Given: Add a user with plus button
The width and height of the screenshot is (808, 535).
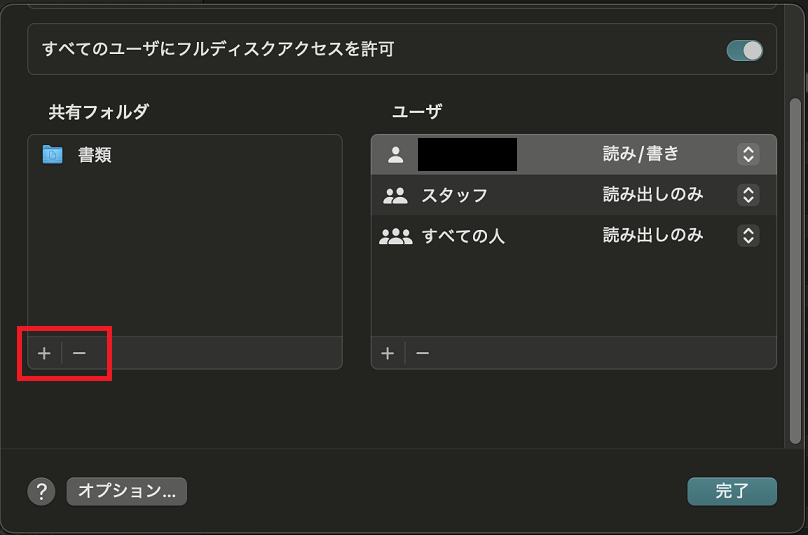Looking at the screenshot, I should click(388, 353).
